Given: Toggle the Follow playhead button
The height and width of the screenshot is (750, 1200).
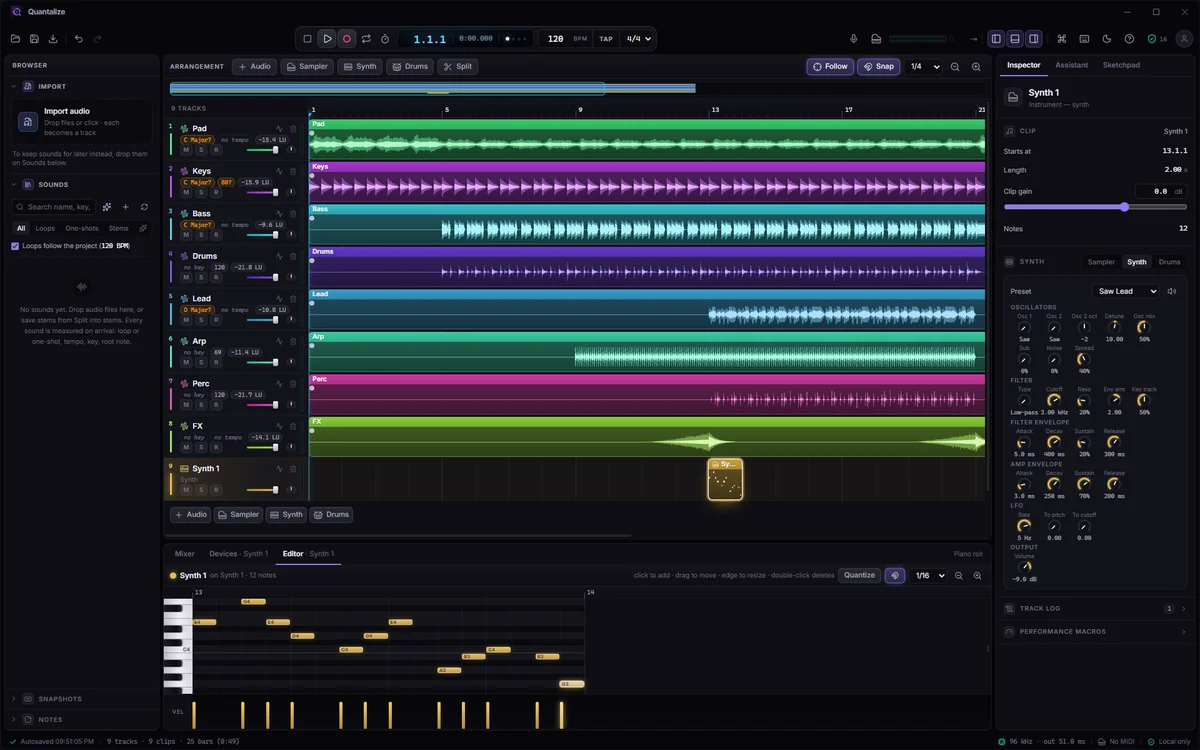Looking at the screenshot, I should click(x=830, y=67).
